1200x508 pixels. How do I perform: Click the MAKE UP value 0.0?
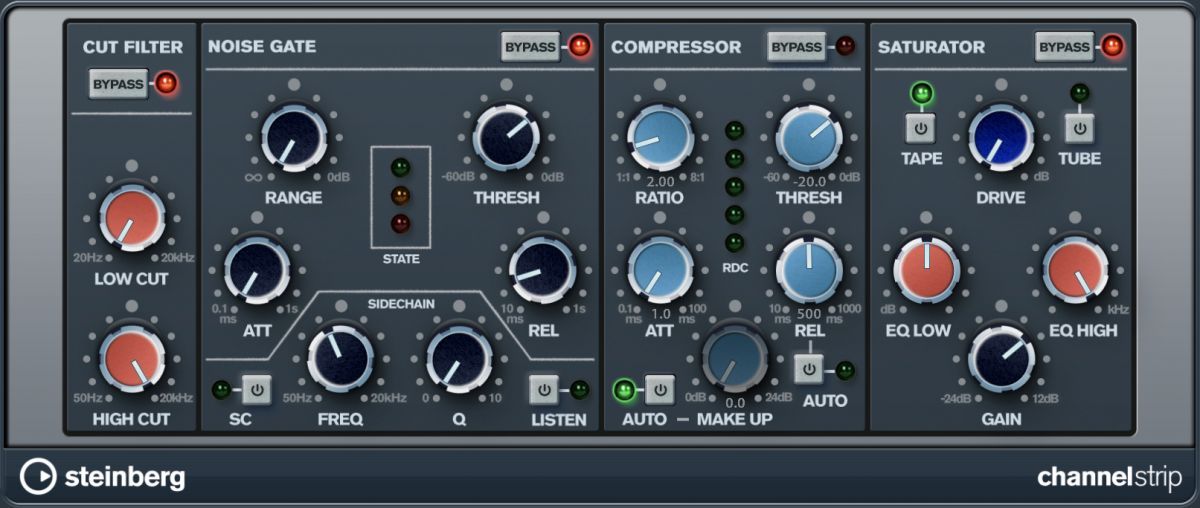coord(735,402)
